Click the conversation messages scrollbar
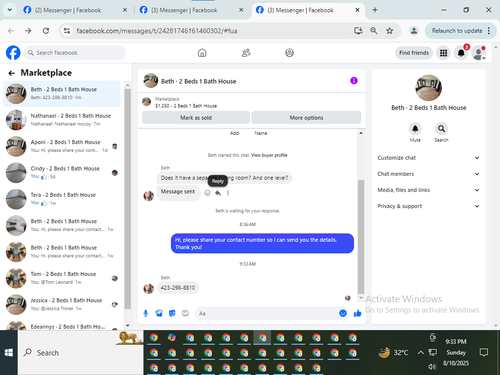Screen dimensions: 500x375 pos(361,237)
